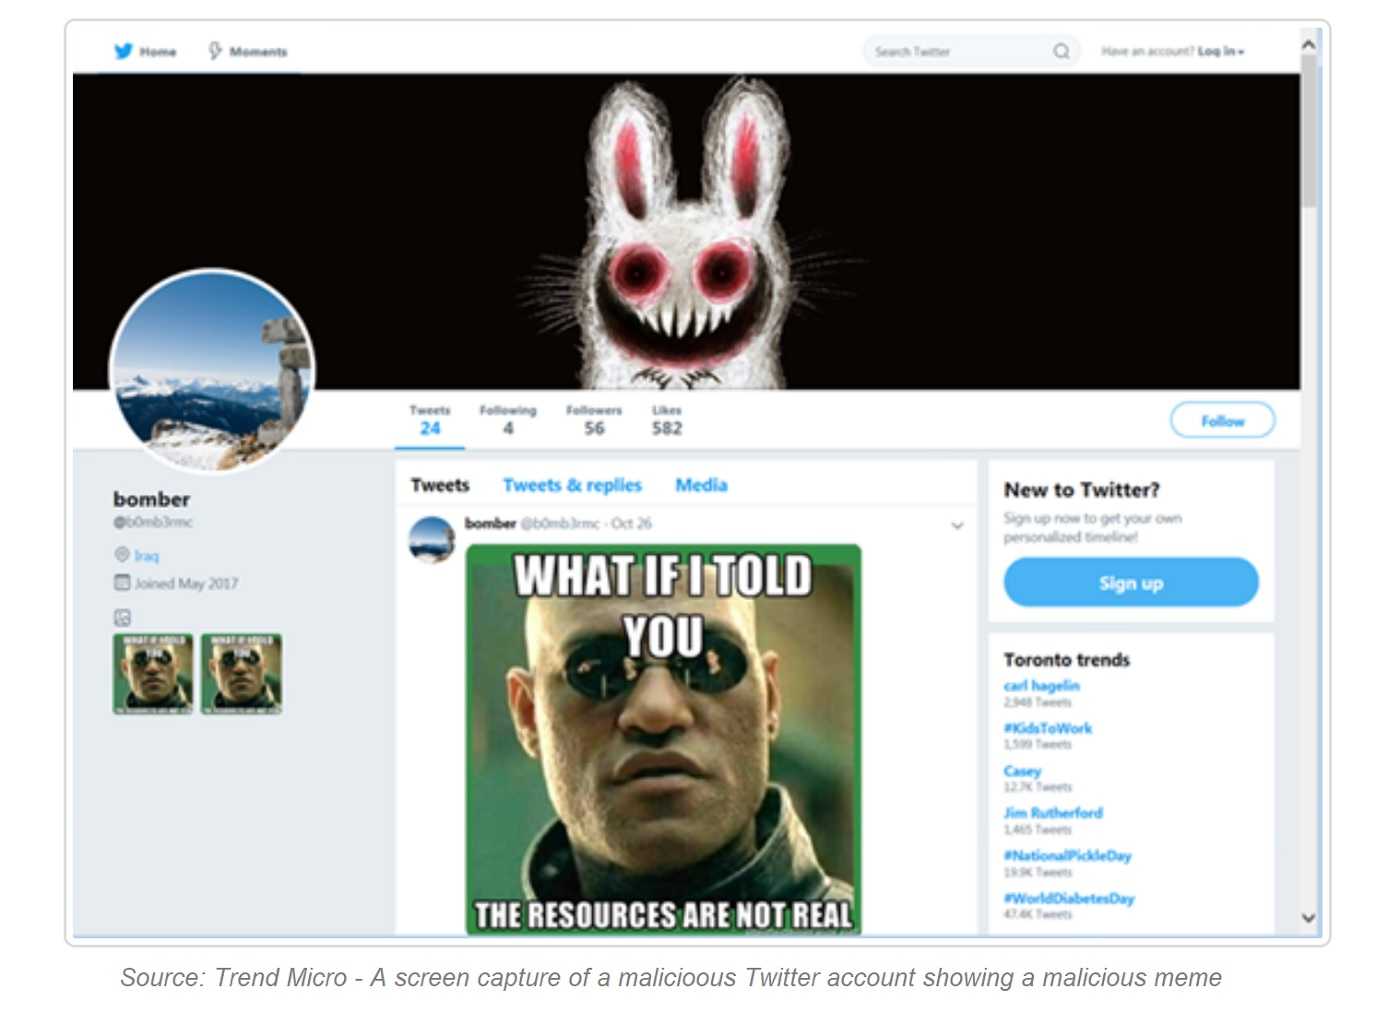This screenshot has width=1400, height=1036.
Task: Open the Likes count 582
Action: [x=667, y=420]
